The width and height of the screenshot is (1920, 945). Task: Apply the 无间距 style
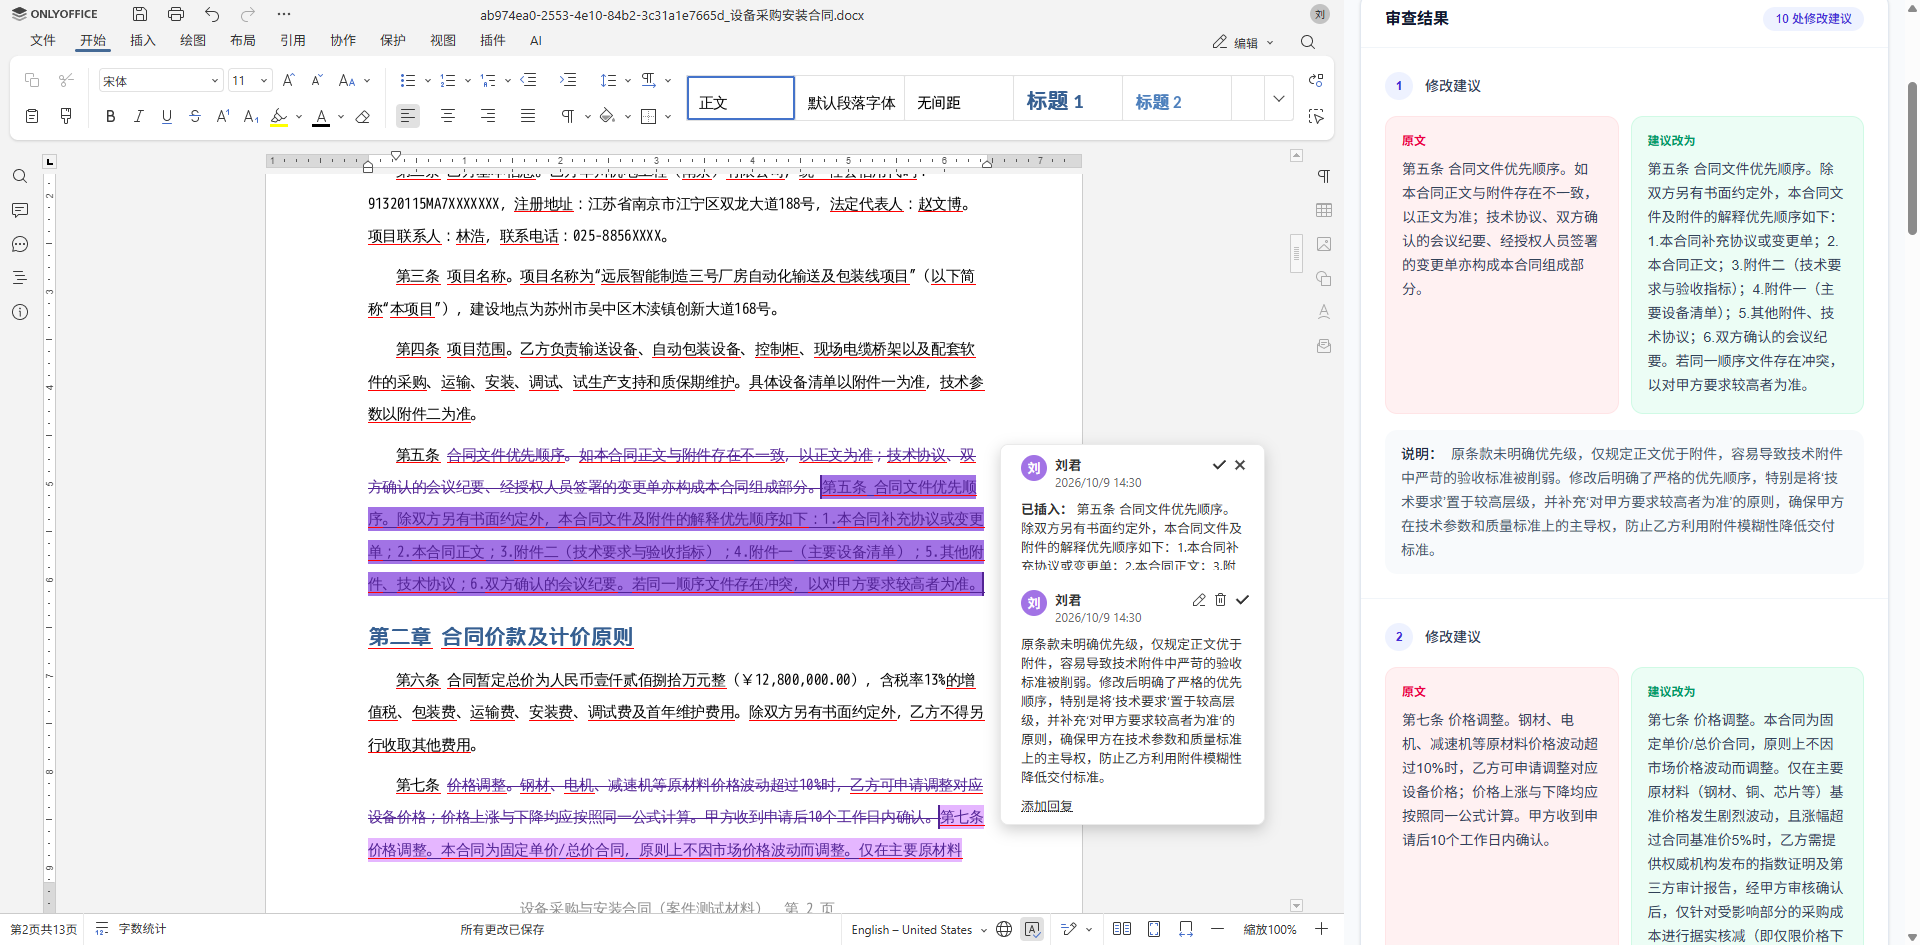(958, 99)
